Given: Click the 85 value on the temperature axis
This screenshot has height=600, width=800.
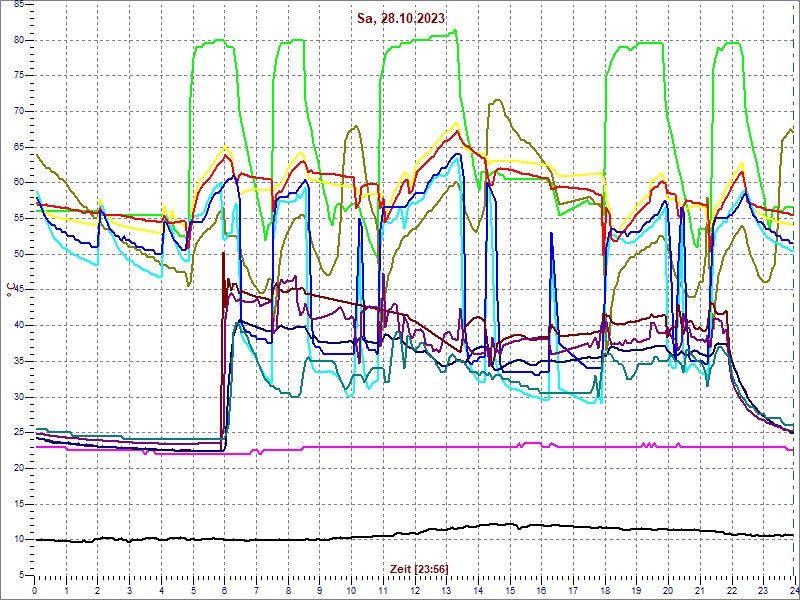Looking at the screenshot, I should (x=18, y=4).
